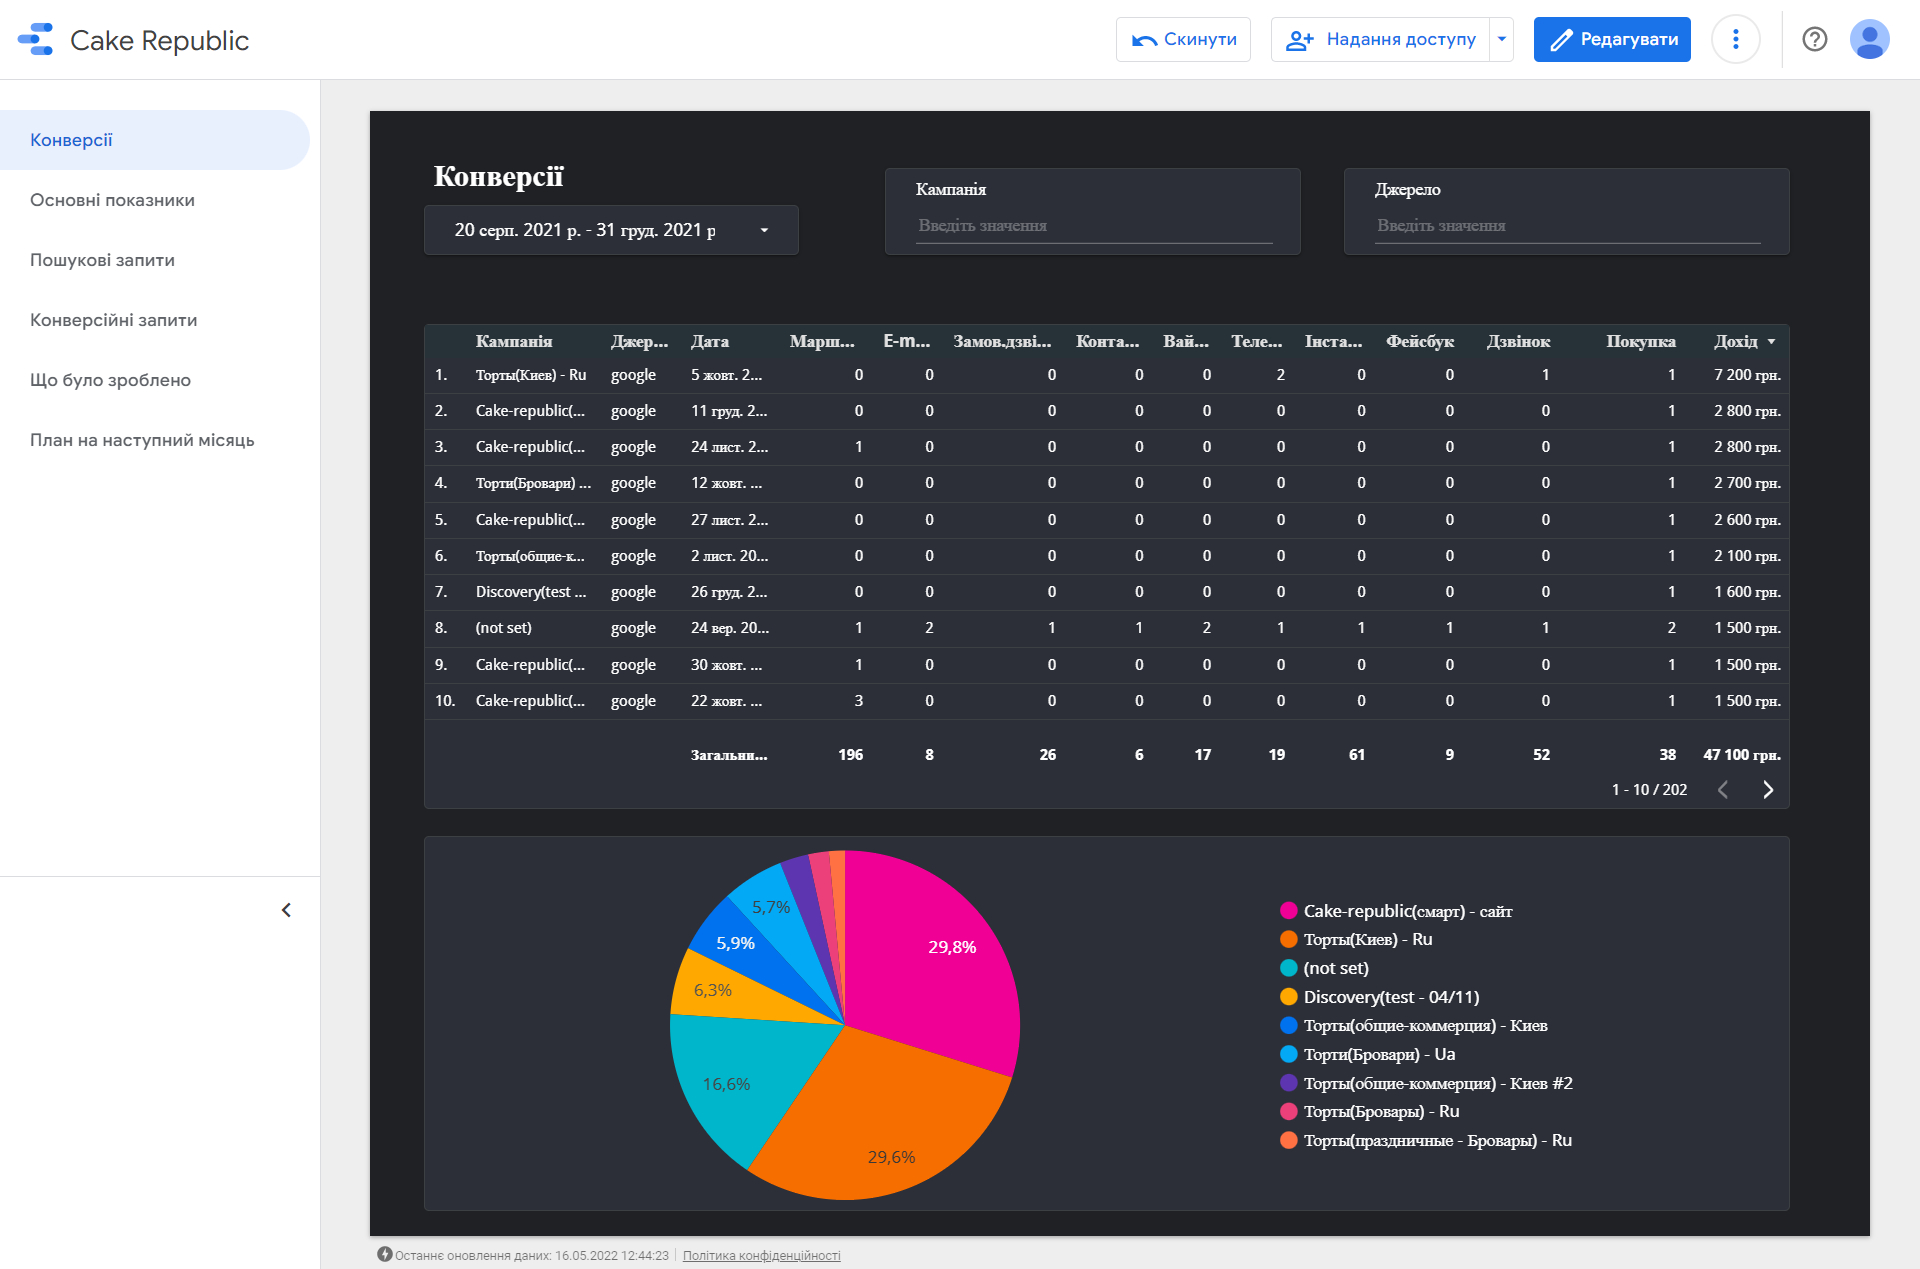Go to previous table page arrow
This screenshot has width=1920, height=1269.
pos(1723,790)
